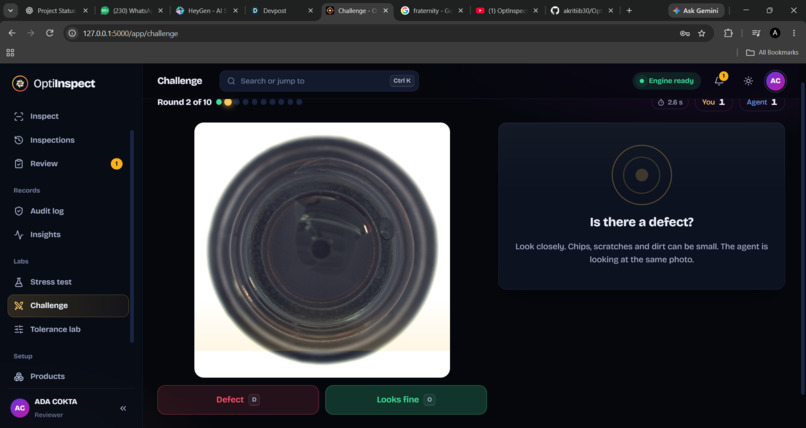This screenshot has height=428, width=806.
Task: Collapse the sidebar with the double chevron
Action: [123, 408]
